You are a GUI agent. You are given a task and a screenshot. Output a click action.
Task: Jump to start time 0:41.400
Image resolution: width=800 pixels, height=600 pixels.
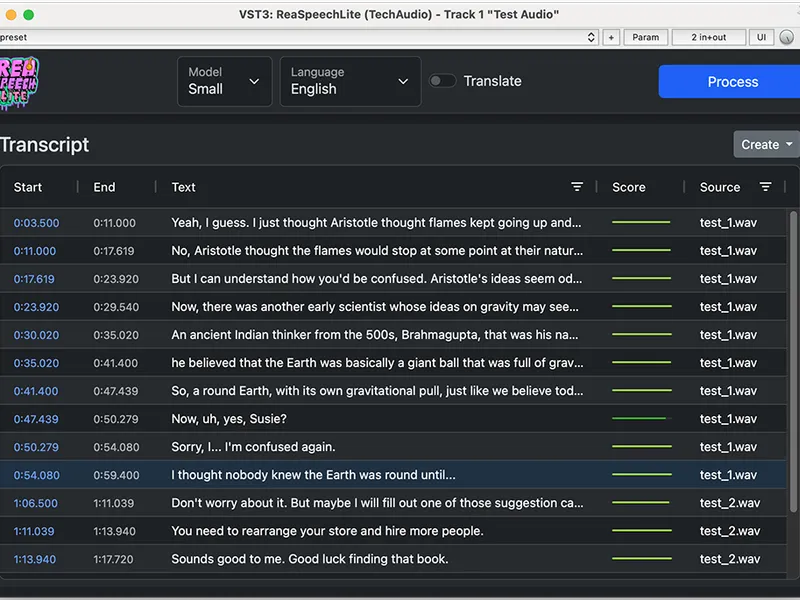click(36, 391)
